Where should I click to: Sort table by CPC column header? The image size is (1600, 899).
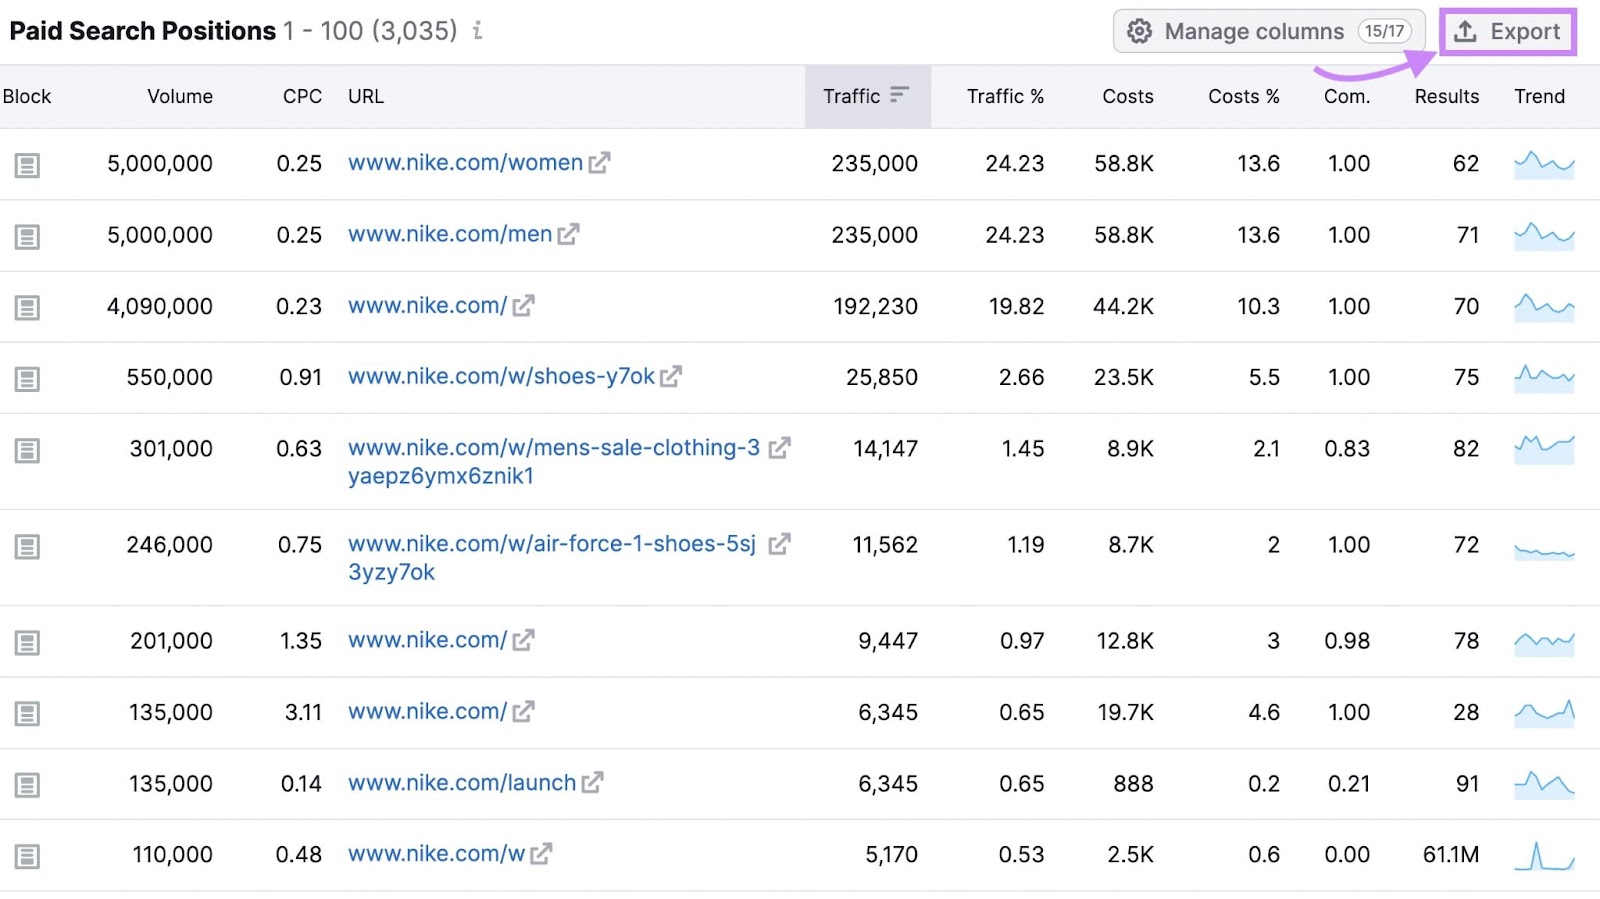[x=302, y=96]
